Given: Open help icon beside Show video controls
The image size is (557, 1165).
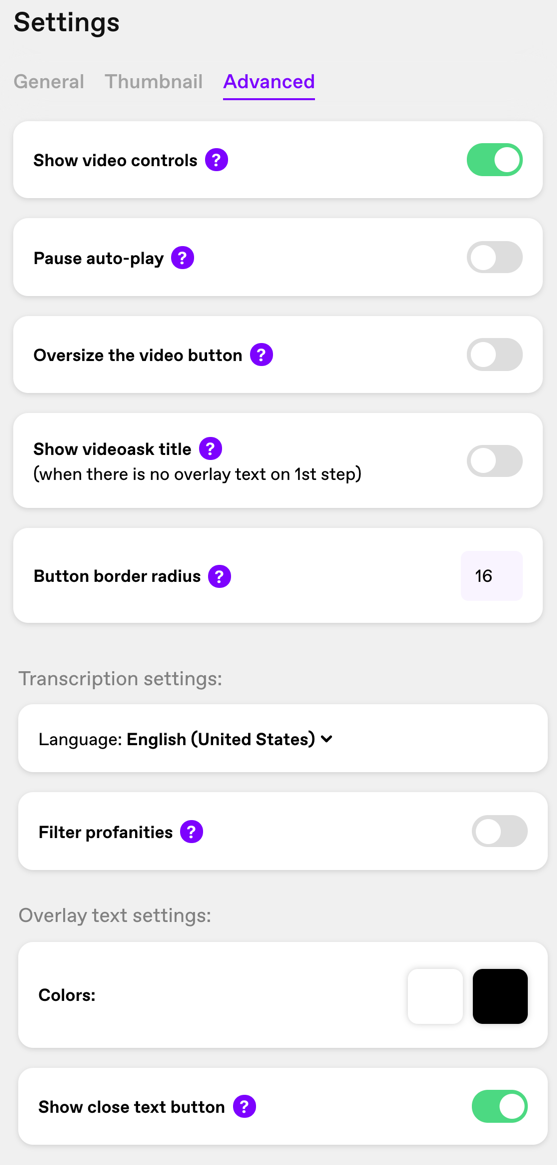Looking at the screenshot, I should point(216,160).
